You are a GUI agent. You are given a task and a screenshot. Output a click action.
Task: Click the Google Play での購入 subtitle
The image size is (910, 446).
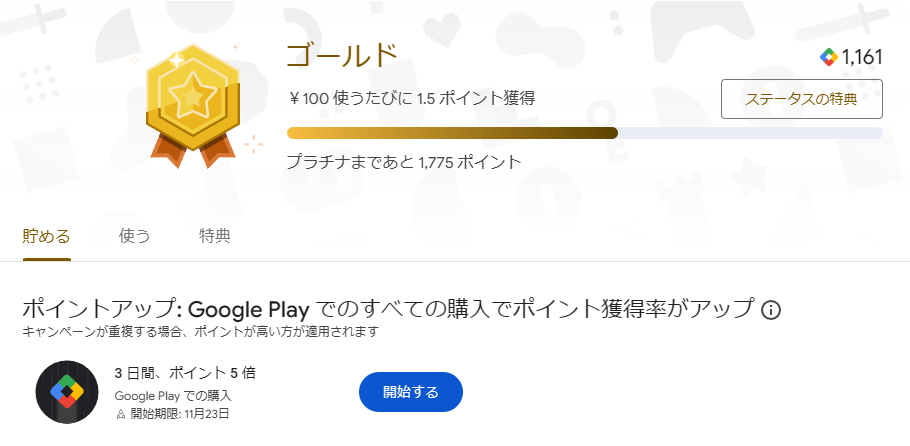pos(174,395)
